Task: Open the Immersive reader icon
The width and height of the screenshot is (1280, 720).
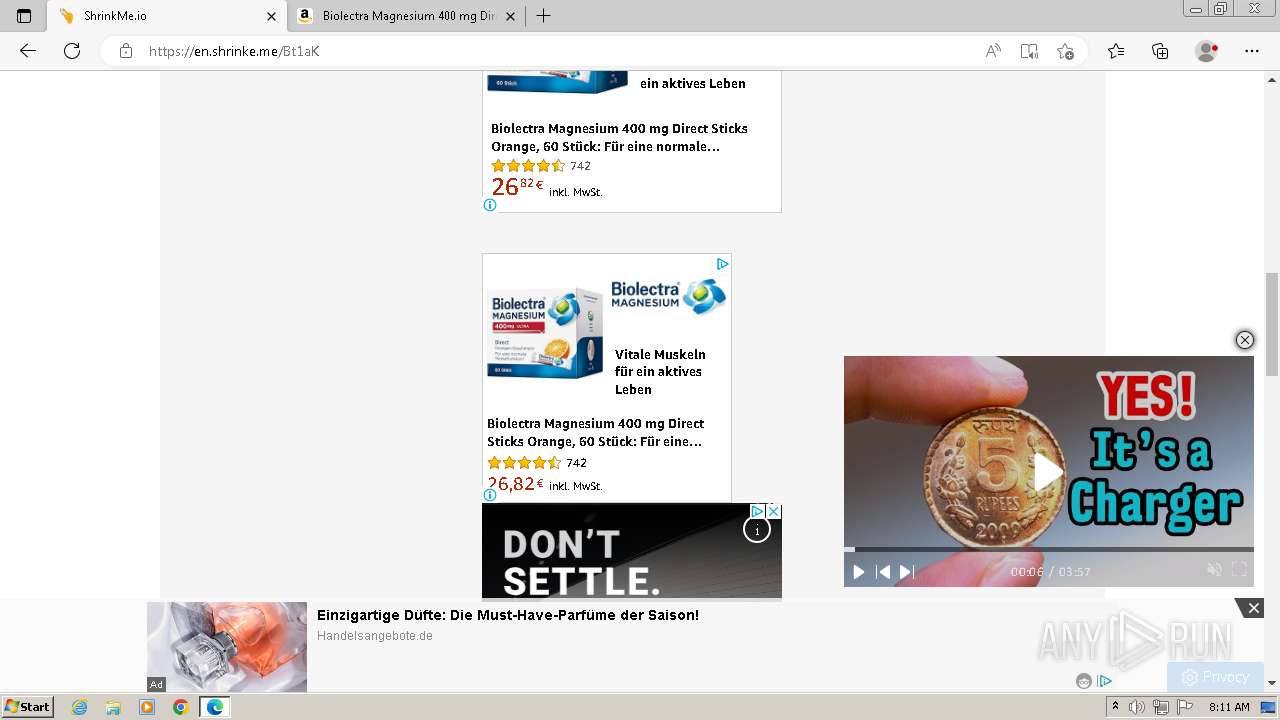Action: 1029,51
